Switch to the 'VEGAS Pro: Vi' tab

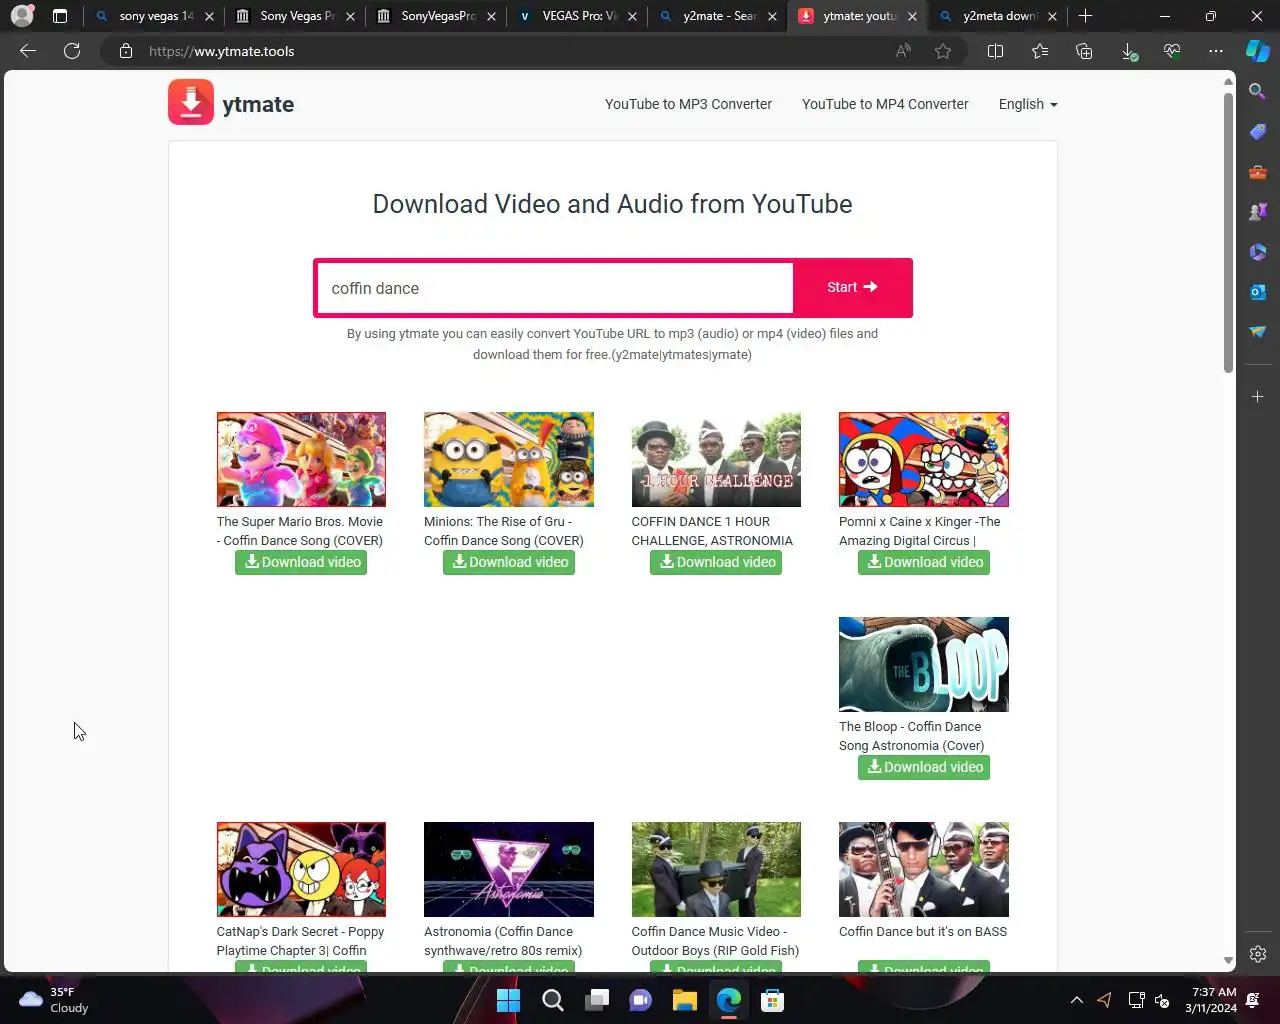(577, 16)
